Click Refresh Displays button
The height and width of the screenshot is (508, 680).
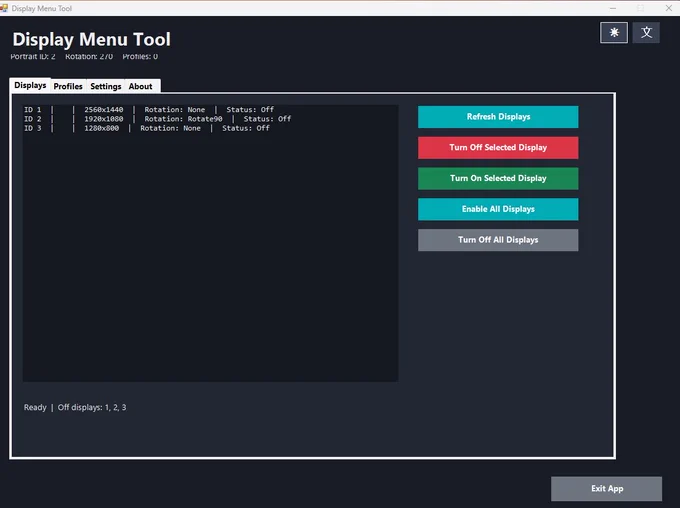(498, 117)
